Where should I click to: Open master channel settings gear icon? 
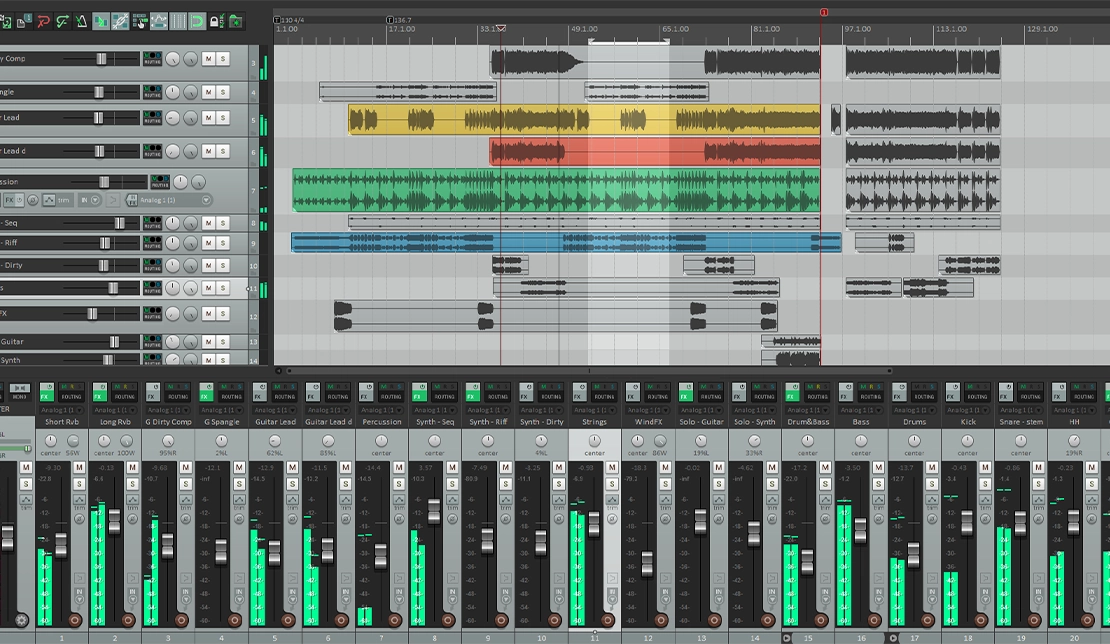pyautogui.click(x=21, y=620)
